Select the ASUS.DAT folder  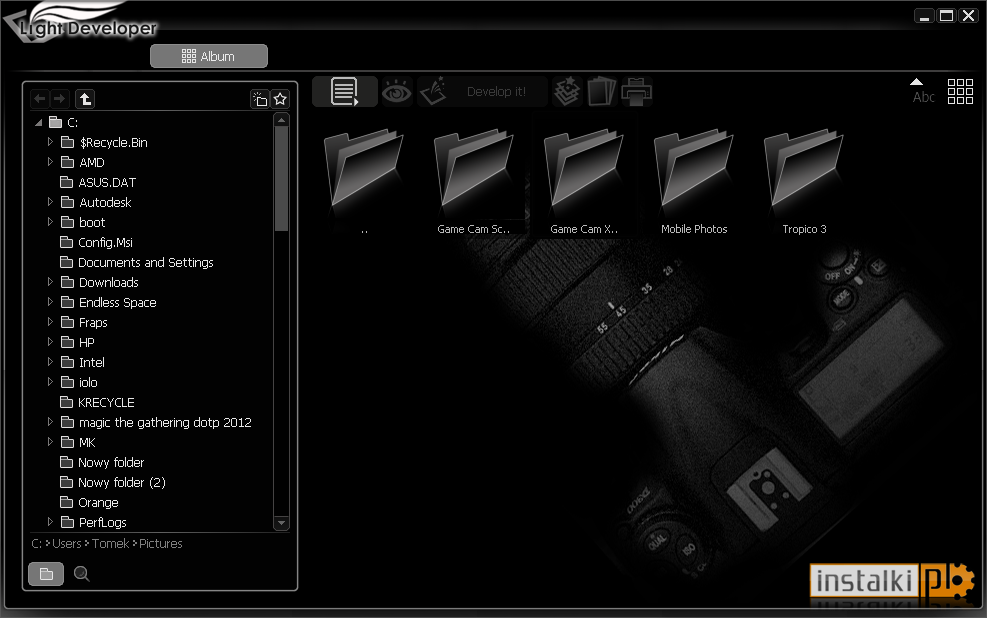click(98, 183)
